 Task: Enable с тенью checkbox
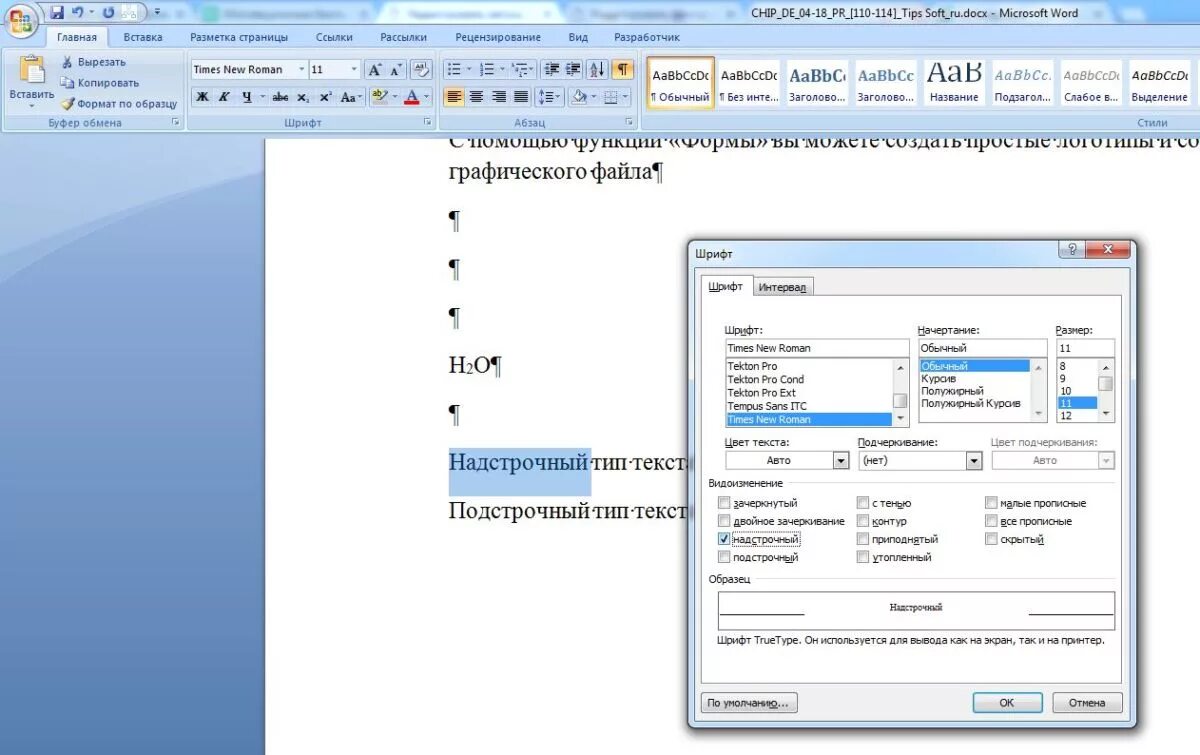click(863, 503)
